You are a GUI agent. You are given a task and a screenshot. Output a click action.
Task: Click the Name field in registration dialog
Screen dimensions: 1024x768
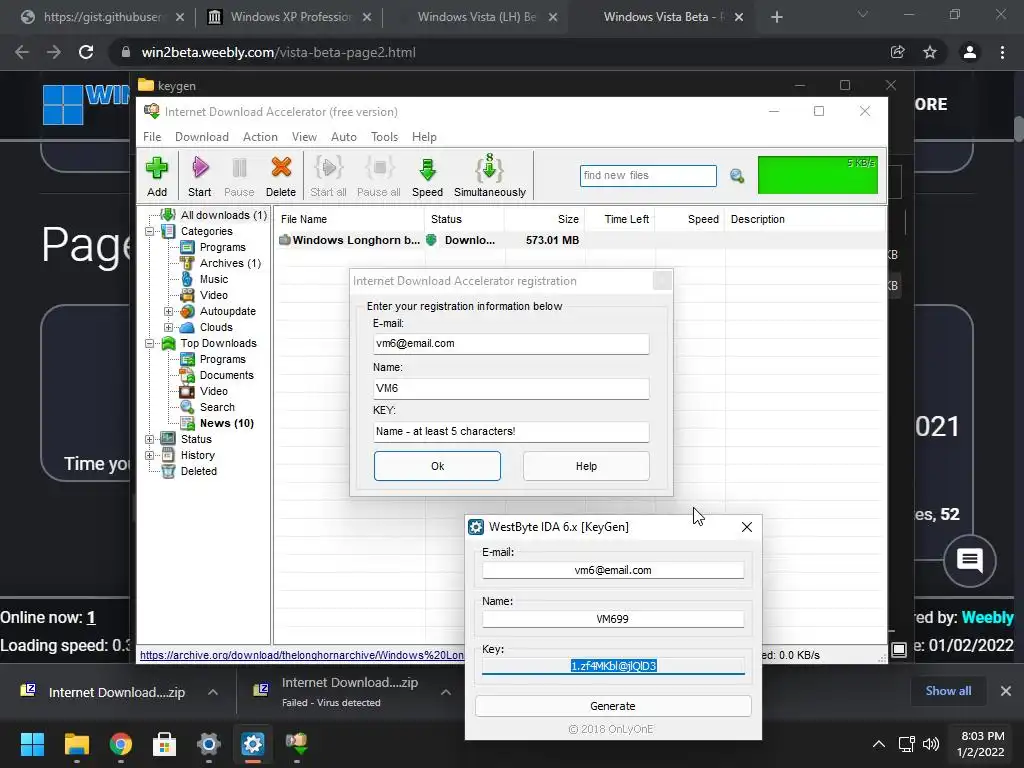pyautogui.click(x=511, y=389)
